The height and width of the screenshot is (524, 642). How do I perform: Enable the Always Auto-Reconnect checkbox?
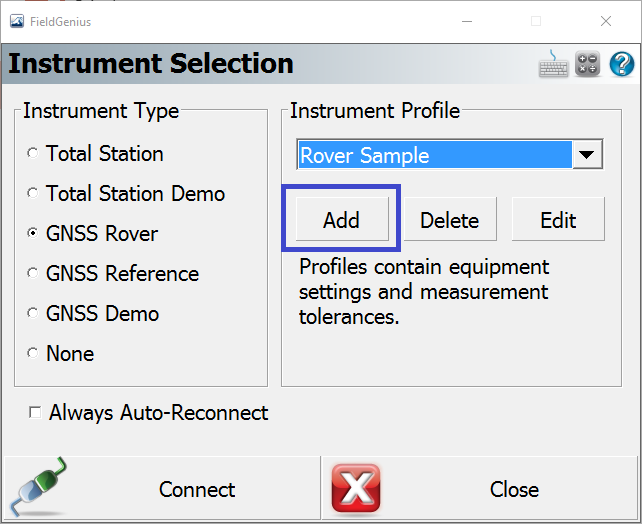click(36, 413)
